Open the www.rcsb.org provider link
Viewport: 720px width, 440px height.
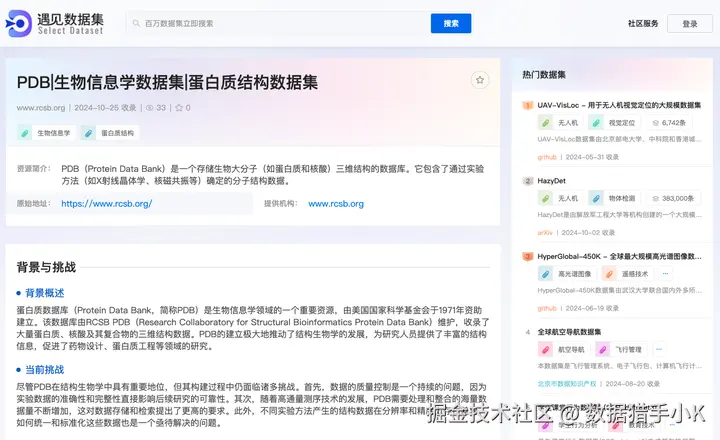[336, 203]
